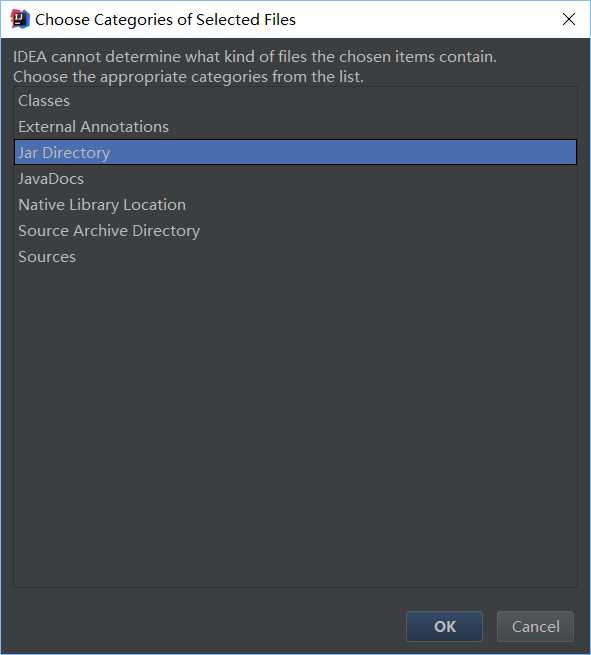The image size is (591, 655).
Task: Click empty area below Sources entry
Action: tap(295, 426)
